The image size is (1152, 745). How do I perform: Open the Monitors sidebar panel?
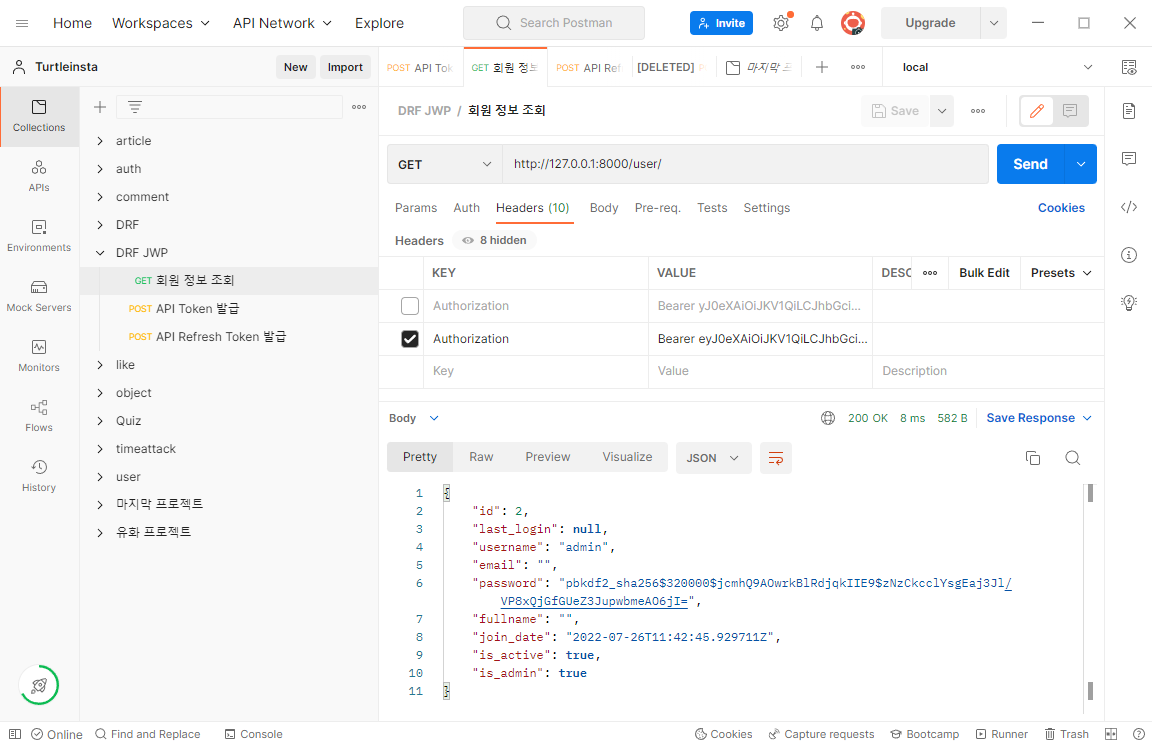(39, 356)
